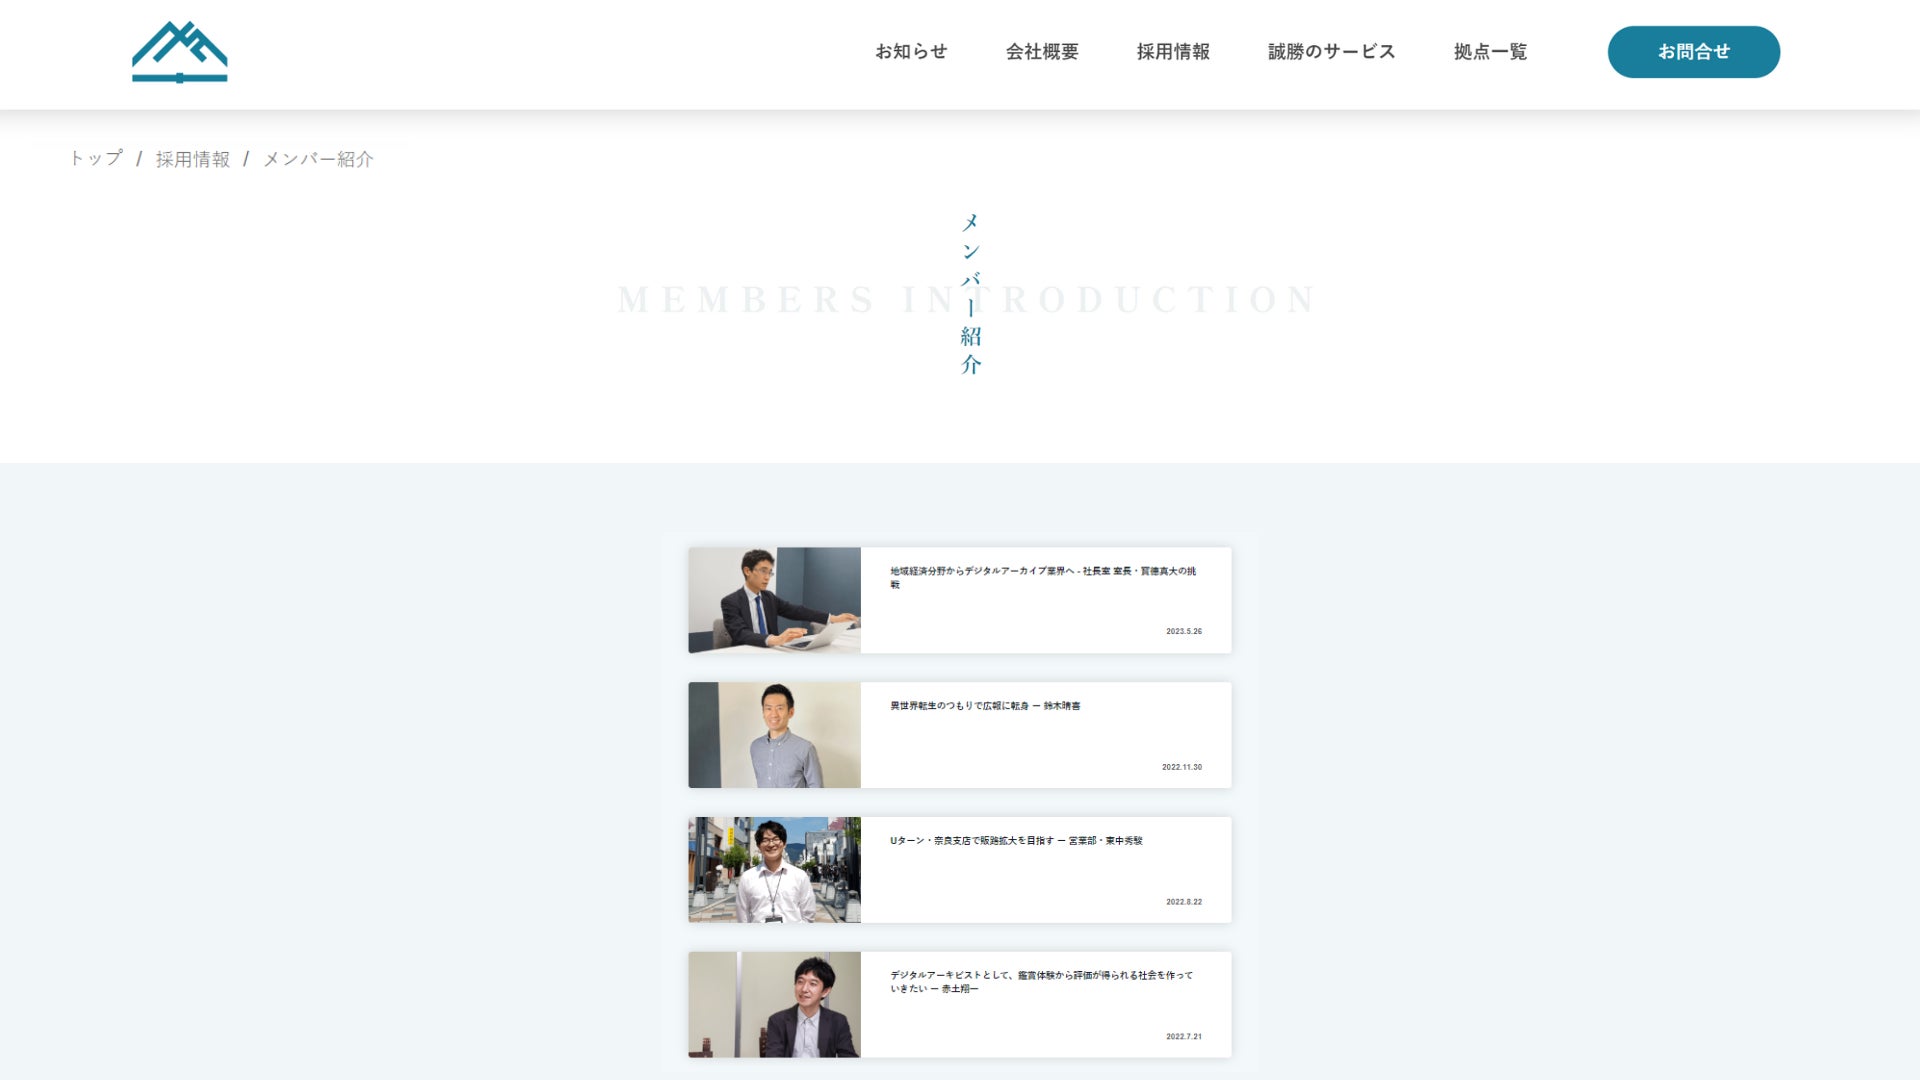Image resolution: width=1920 pixels, height=1080 pixels.
Task: Click the トップ breadcrumb link
Action: coord(96,159)
